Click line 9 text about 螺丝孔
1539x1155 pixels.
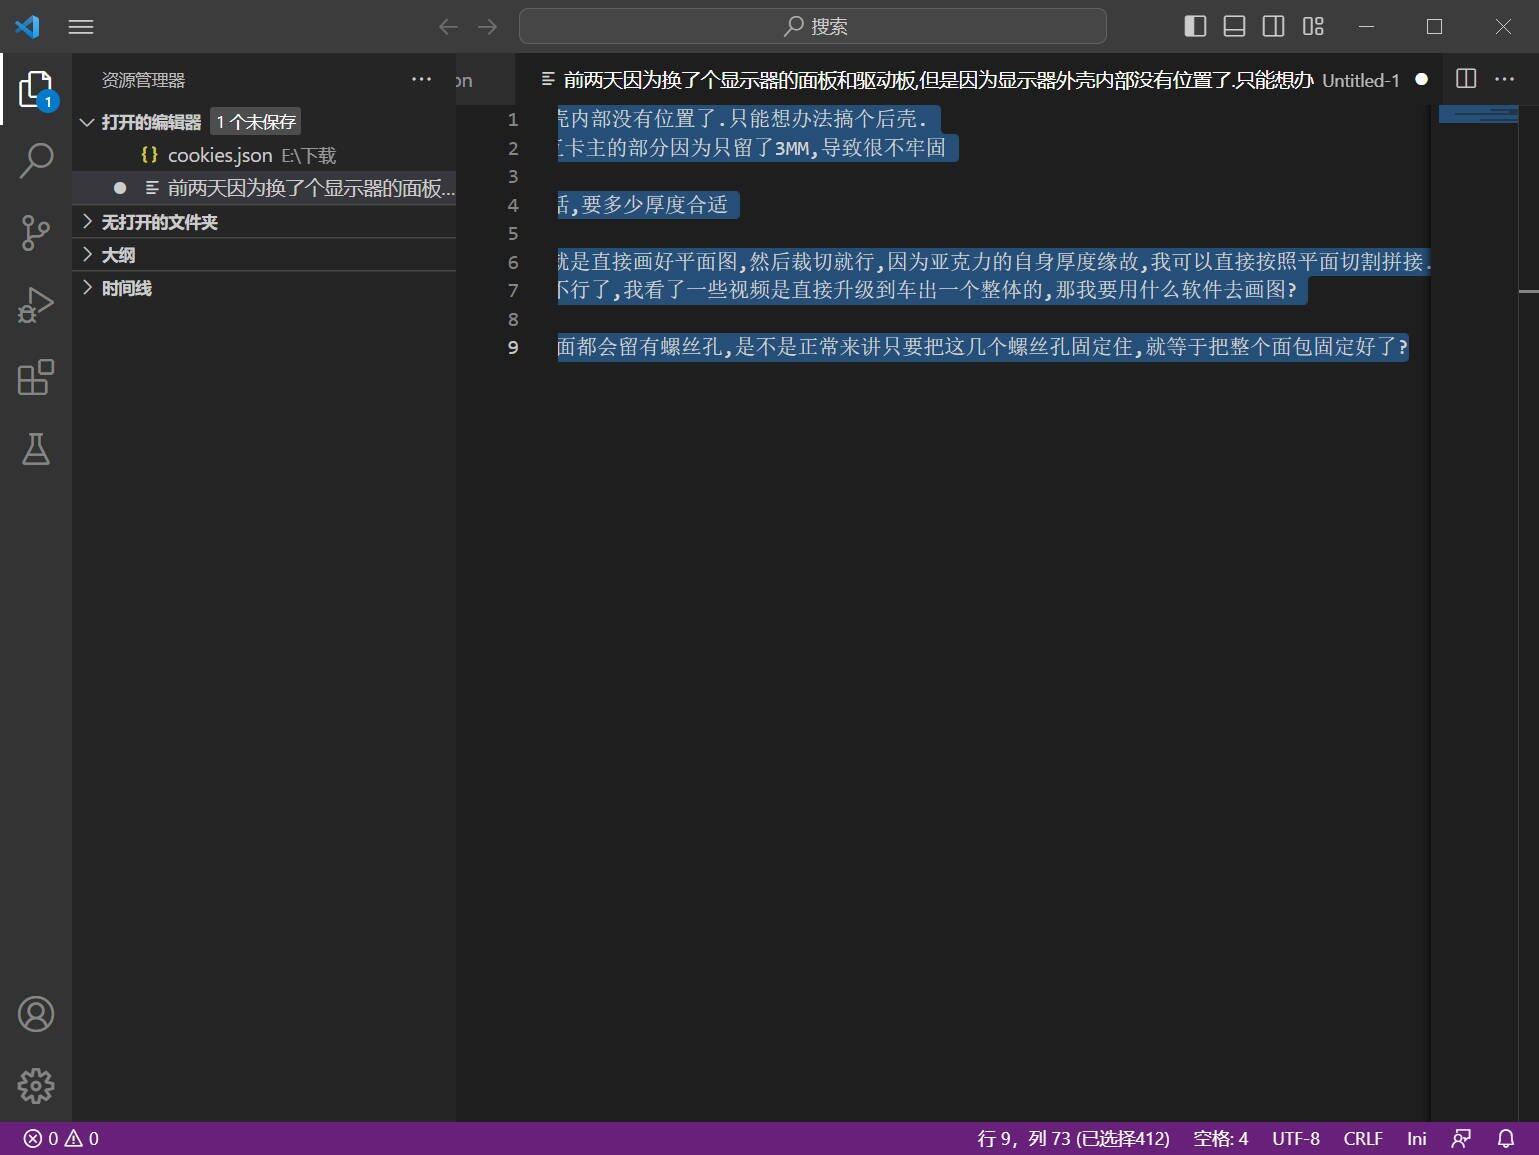point(982,347)
